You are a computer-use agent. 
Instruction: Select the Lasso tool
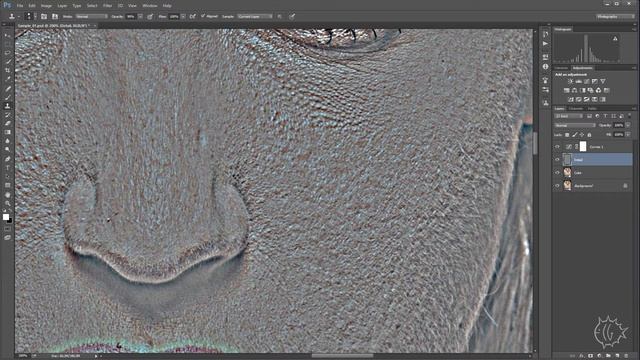7,53
